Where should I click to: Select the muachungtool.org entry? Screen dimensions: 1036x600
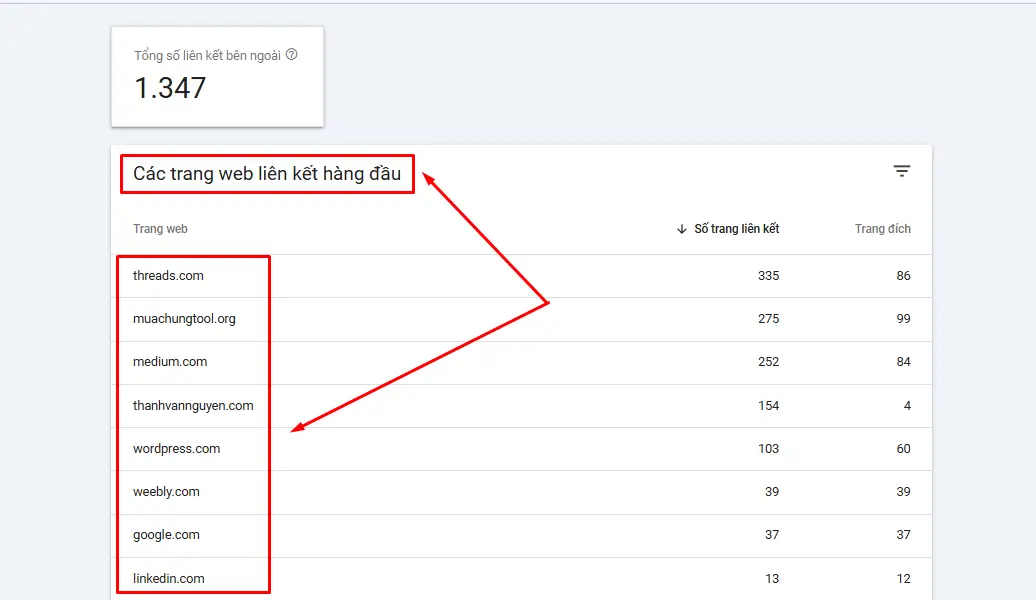(184, 319)
